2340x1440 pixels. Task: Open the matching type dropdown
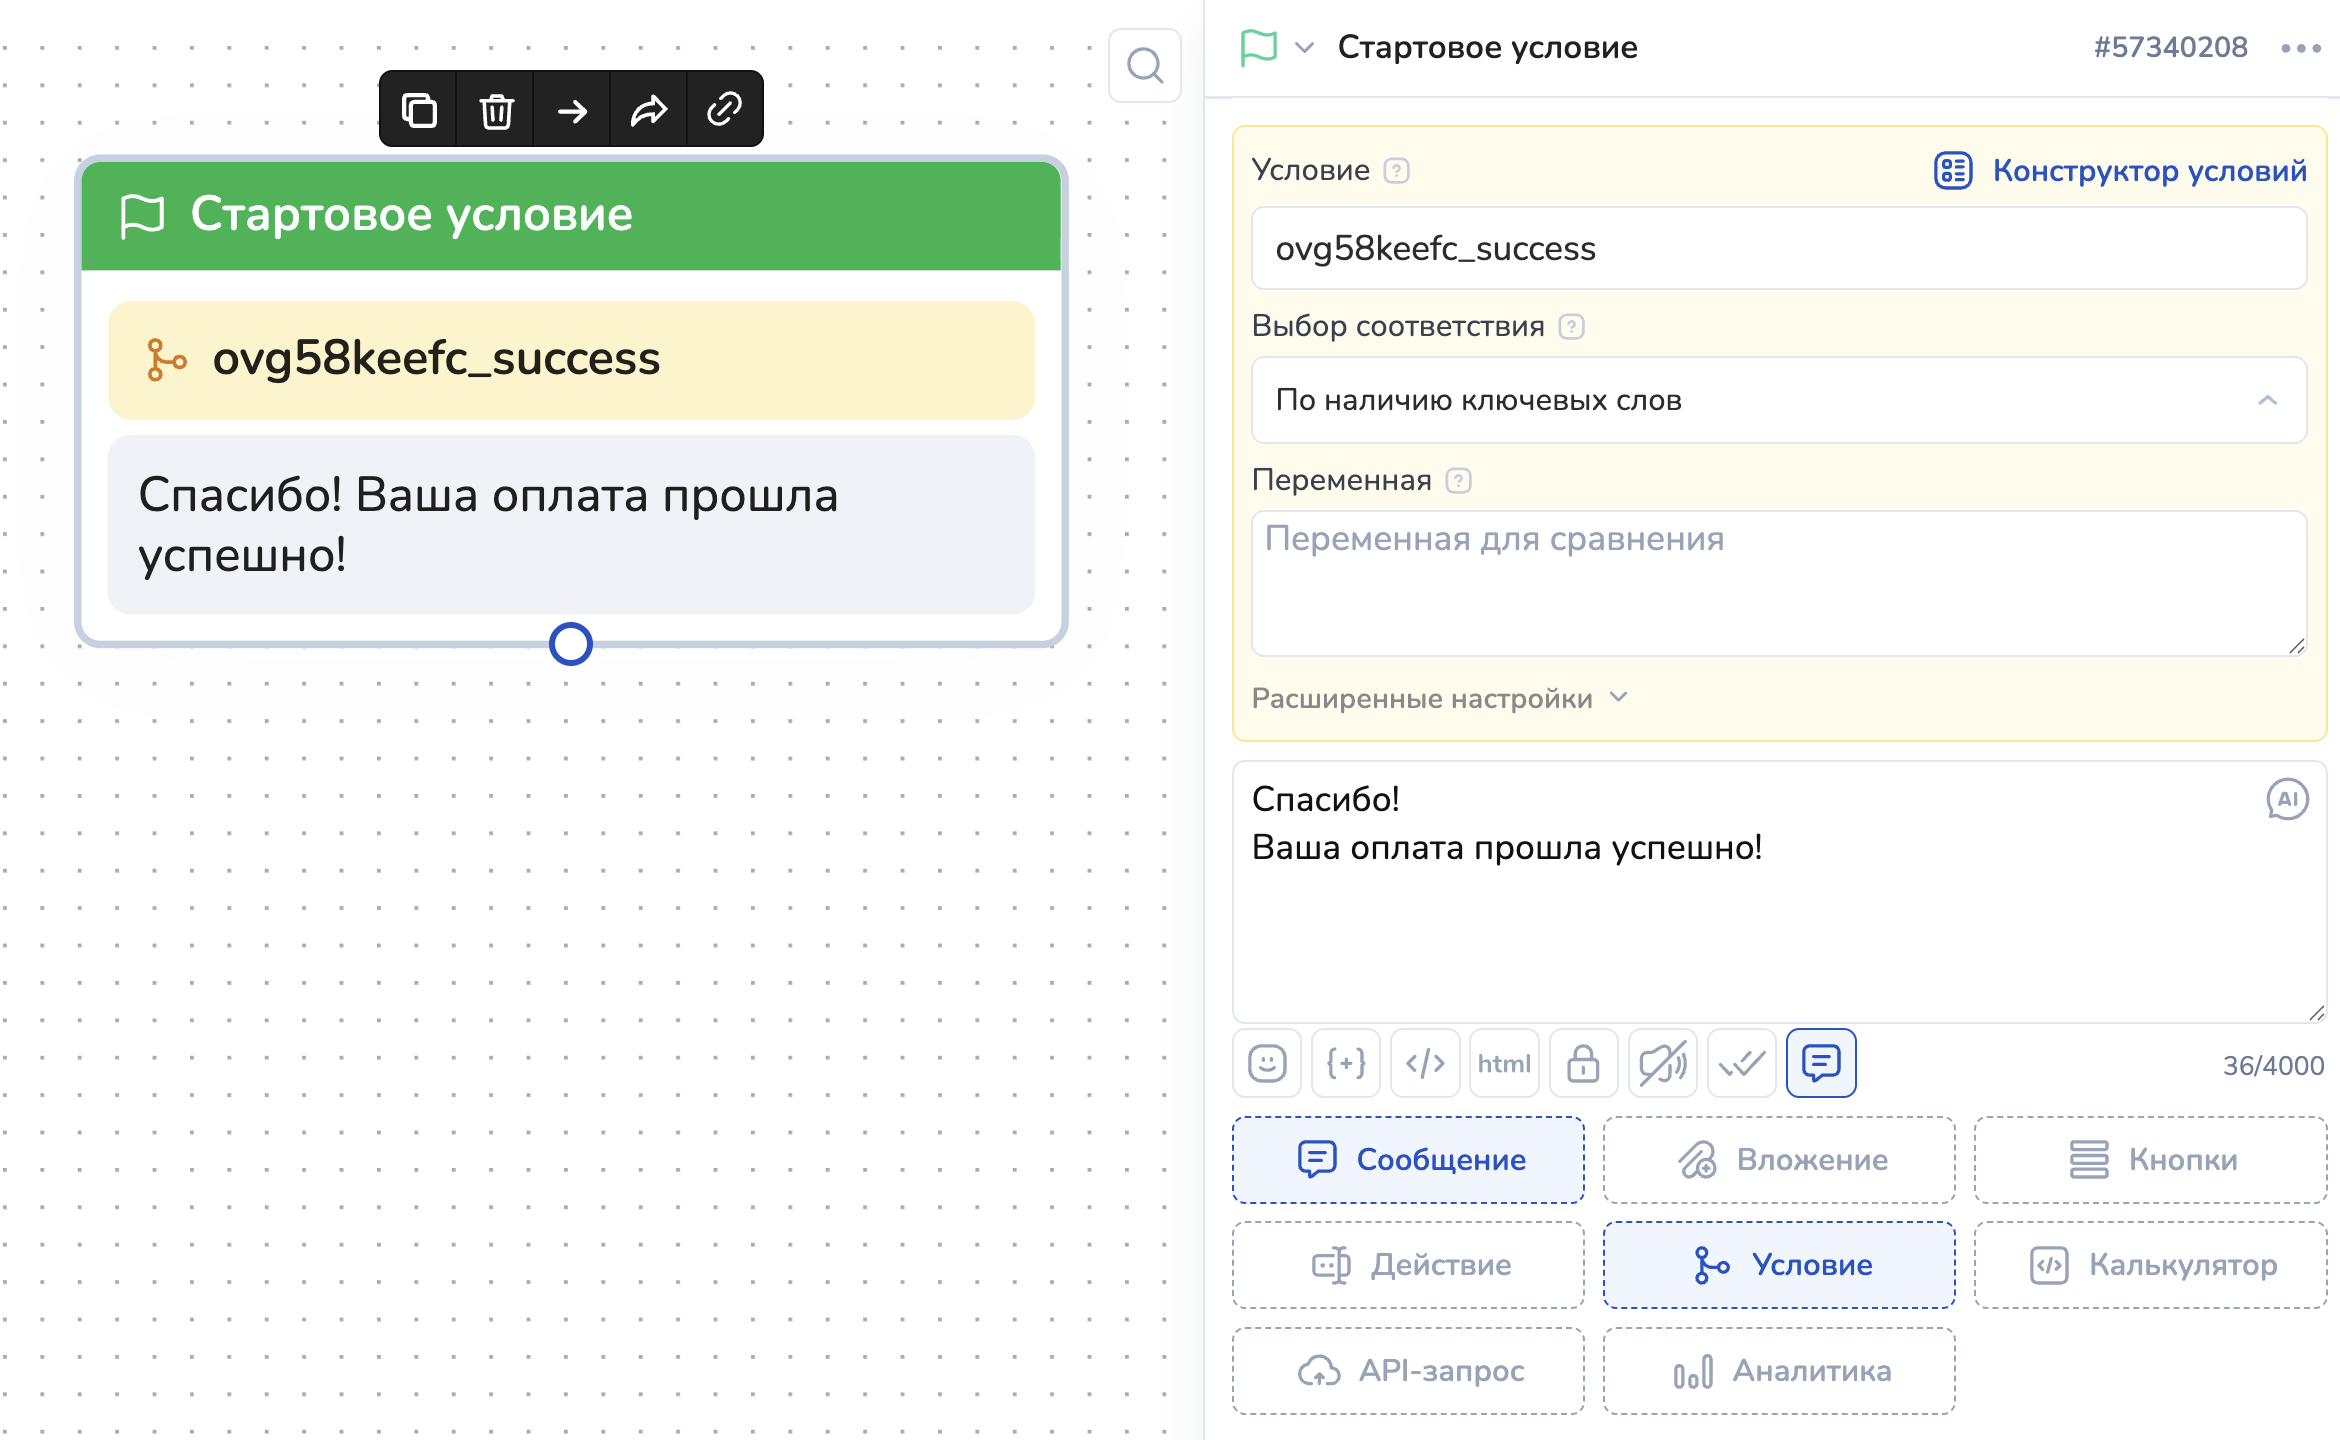click(1778, 400)
